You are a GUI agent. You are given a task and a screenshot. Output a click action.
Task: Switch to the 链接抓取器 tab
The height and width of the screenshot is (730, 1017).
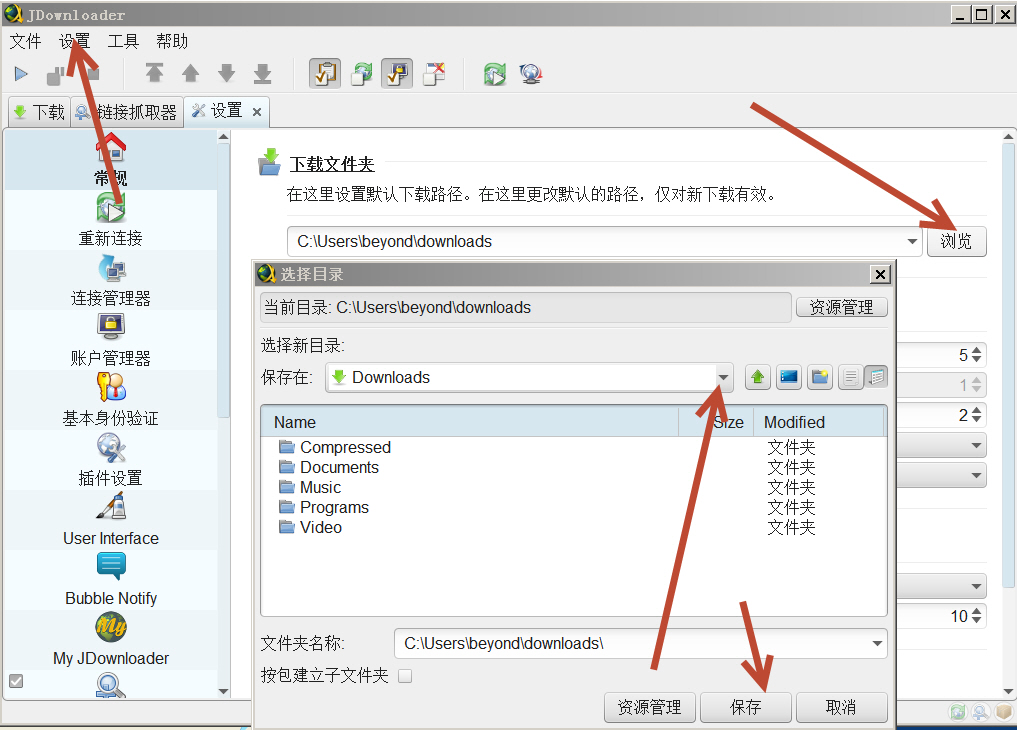(x=126, y=112)
